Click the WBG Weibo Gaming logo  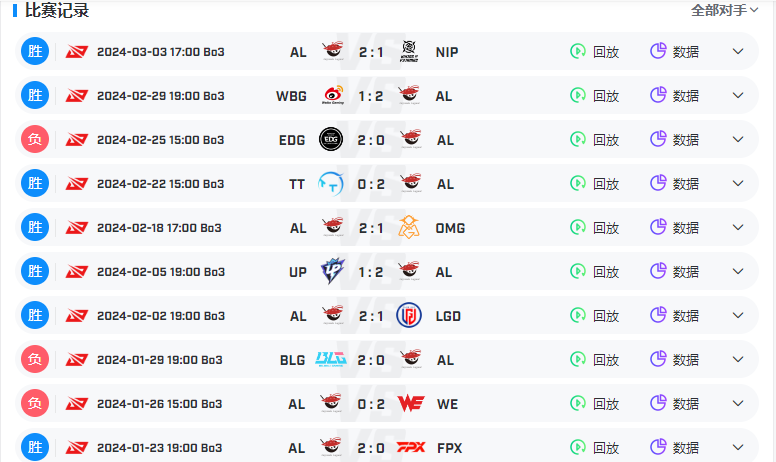coord(333,95)
